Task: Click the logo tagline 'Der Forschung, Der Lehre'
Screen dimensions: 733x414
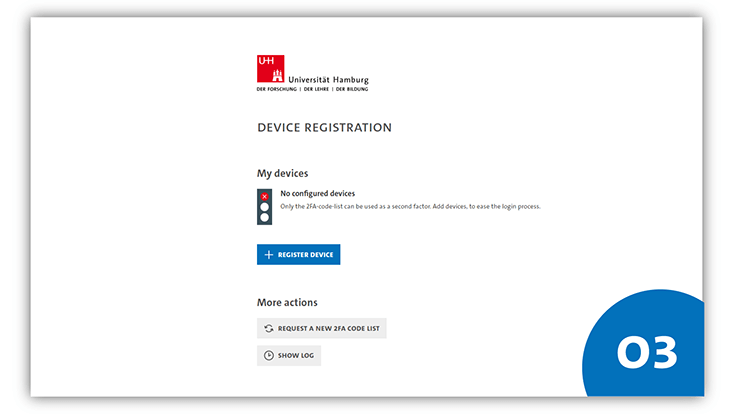Action: click(x=312, y=89)
